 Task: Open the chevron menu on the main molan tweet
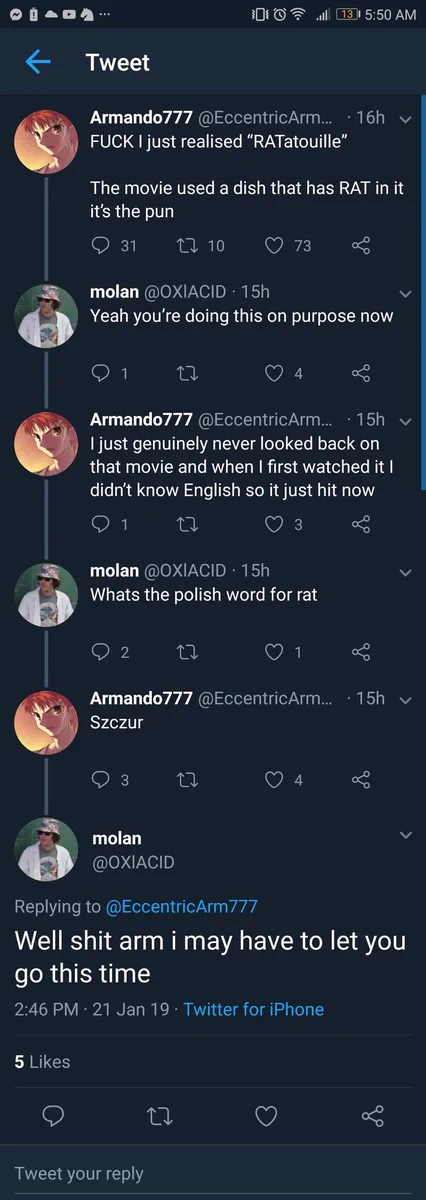tap(405, 834)
